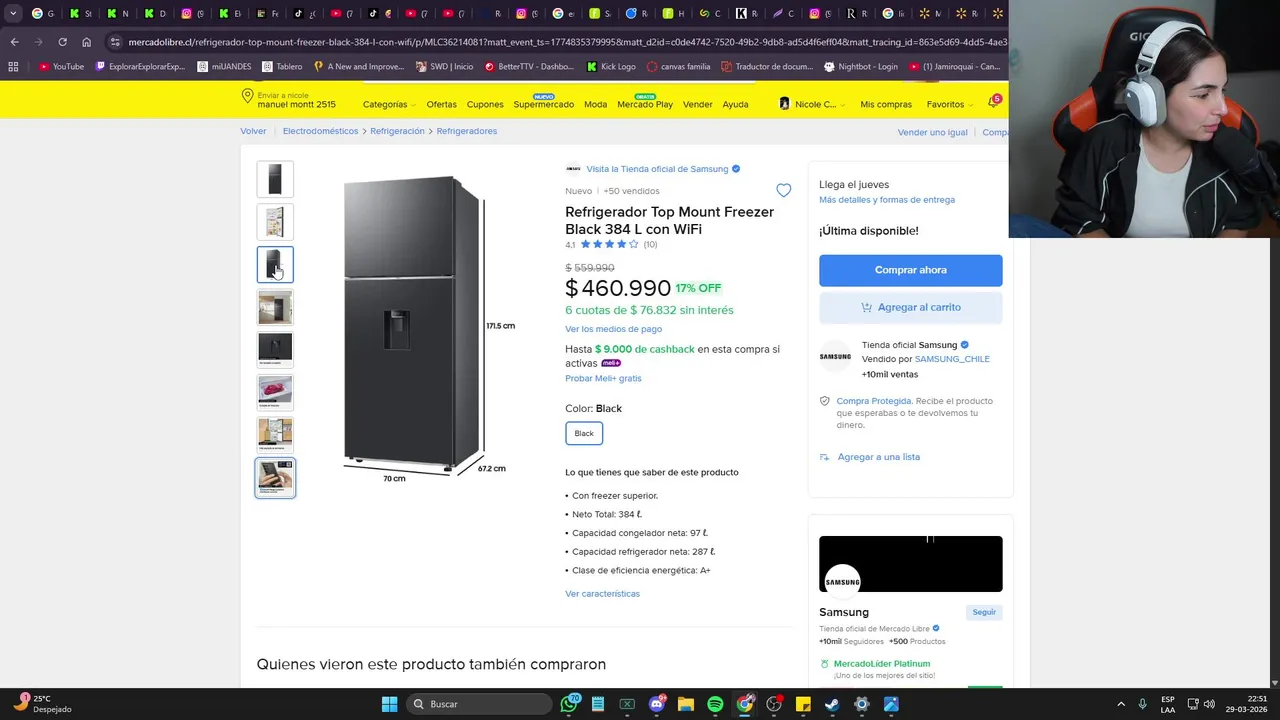Go to the Vender page
Image resolution: width=1280 pixels, height=720 pixels.
(x=697, y=104)
